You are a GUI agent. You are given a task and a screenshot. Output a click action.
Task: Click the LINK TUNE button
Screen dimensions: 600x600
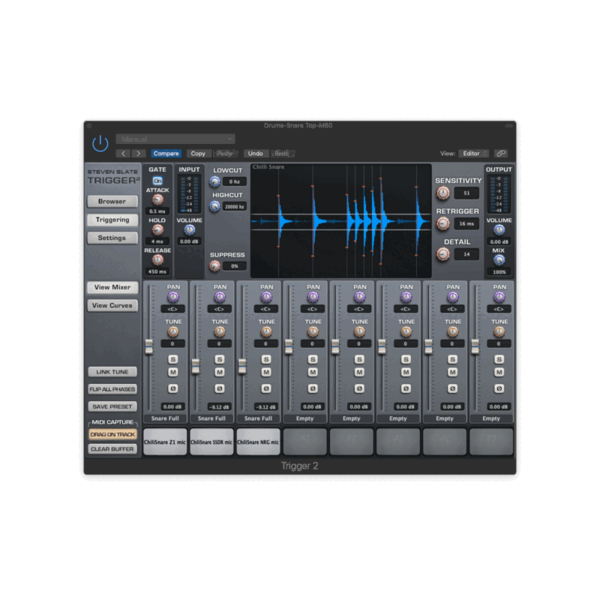pyautogui.click(x=112, y=372)
